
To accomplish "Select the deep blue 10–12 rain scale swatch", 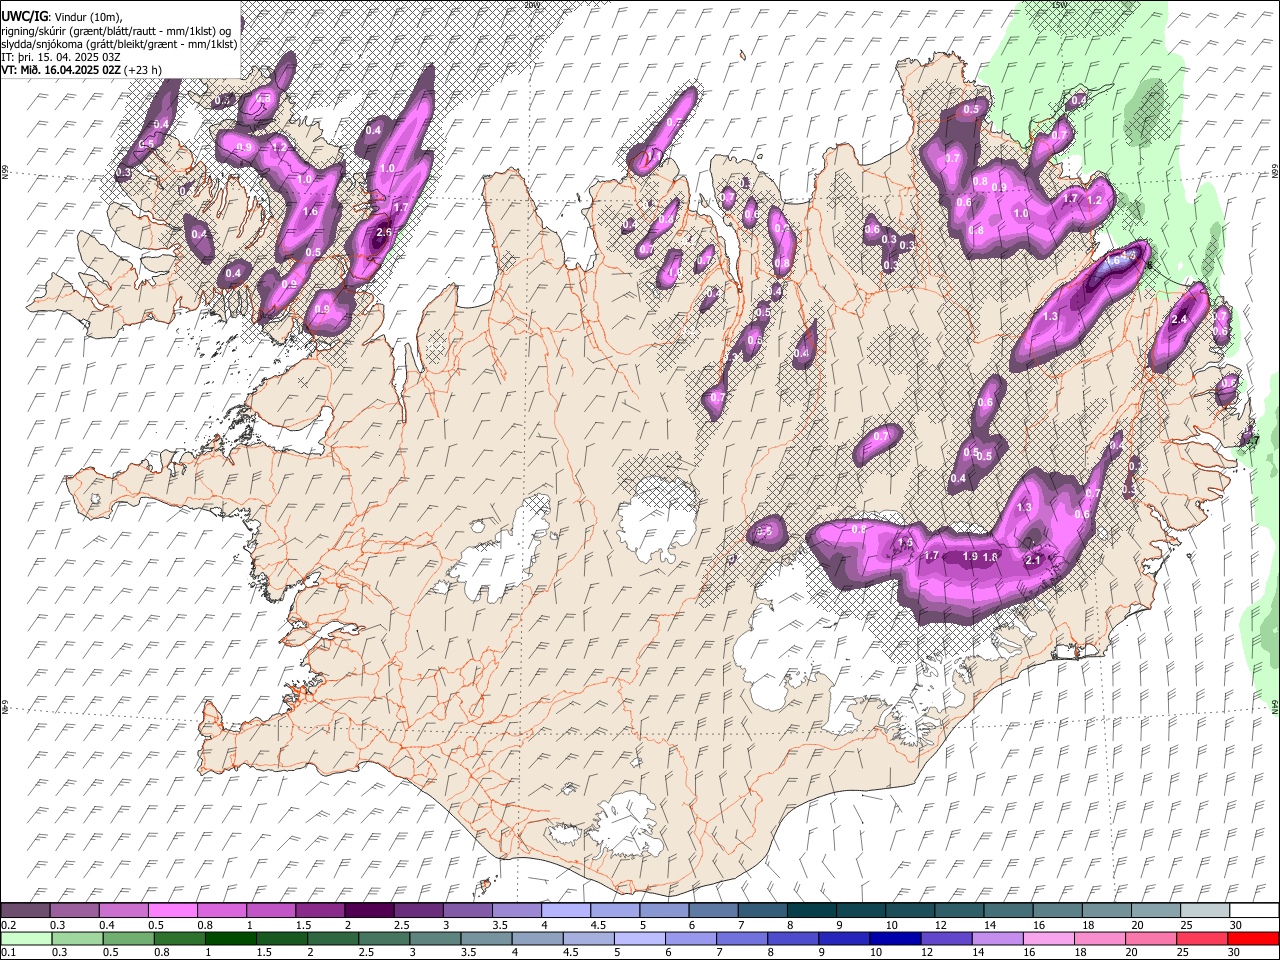I will 895,938.
